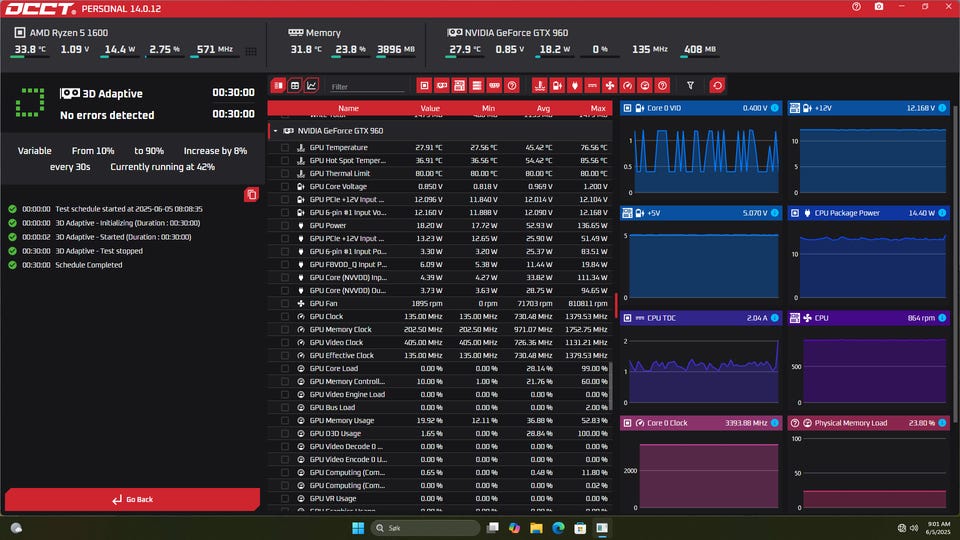Image resolution: width=960 pixels, height=540 pixels.
Task: Open Microsoft Store from the taskbar
Action: click(x=580, y=528)
